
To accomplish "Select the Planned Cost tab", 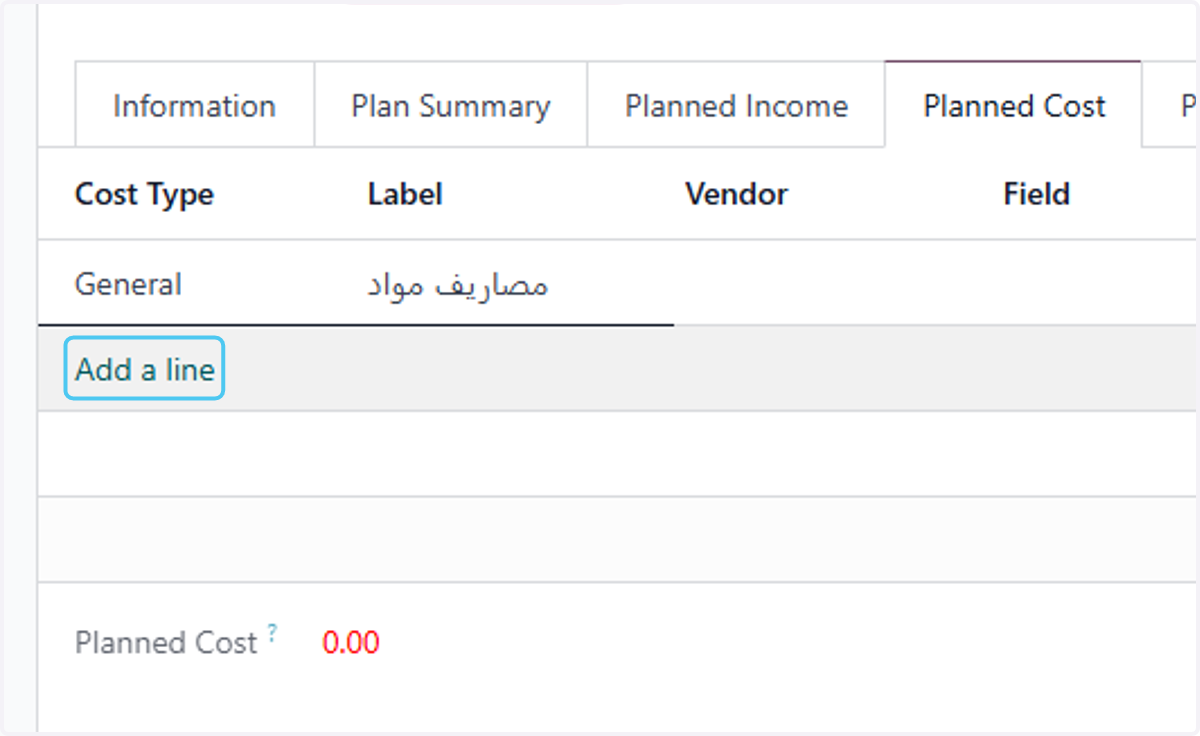I will pos(1014,105).
